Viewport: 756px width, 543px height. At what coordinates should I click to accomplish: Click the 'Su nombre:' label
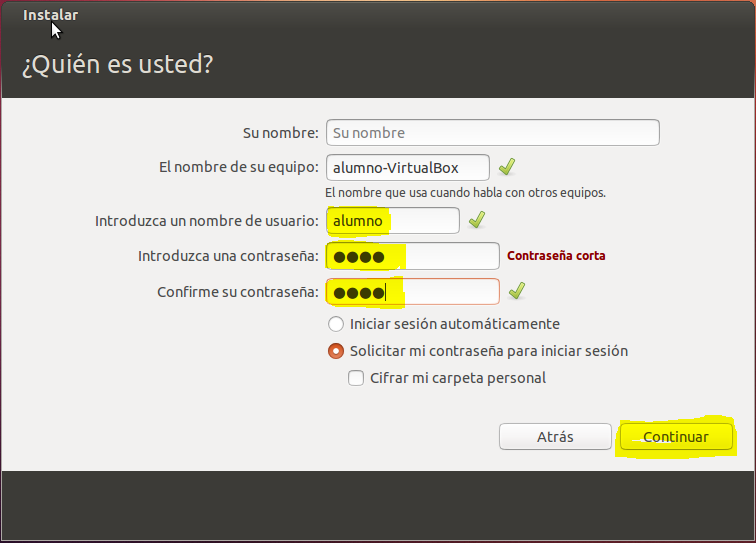point(281,133)
